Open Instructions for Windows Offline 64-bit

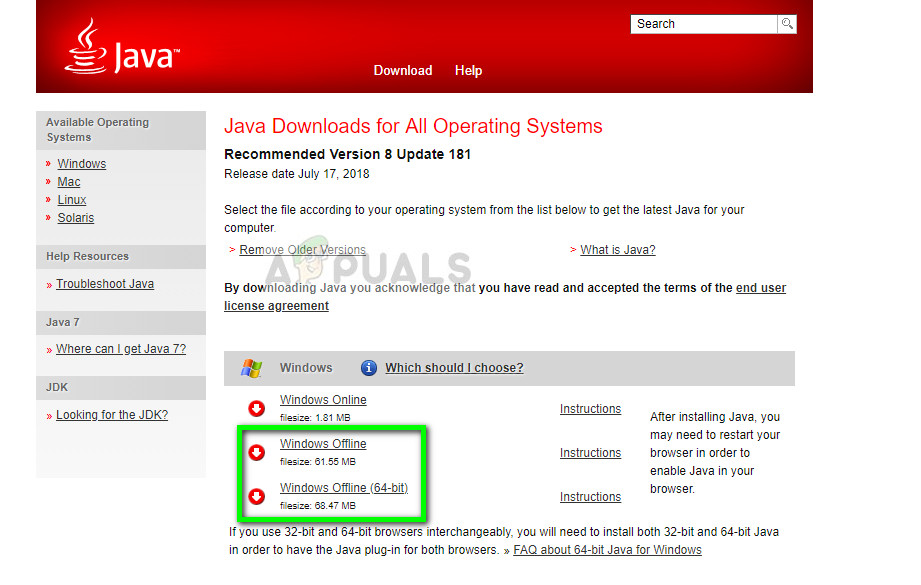click(590, 497)
